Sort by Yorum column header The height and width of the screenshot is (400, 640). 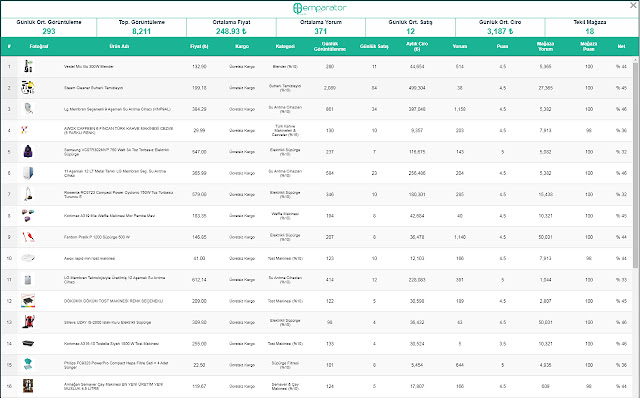(x=460, y=47)
